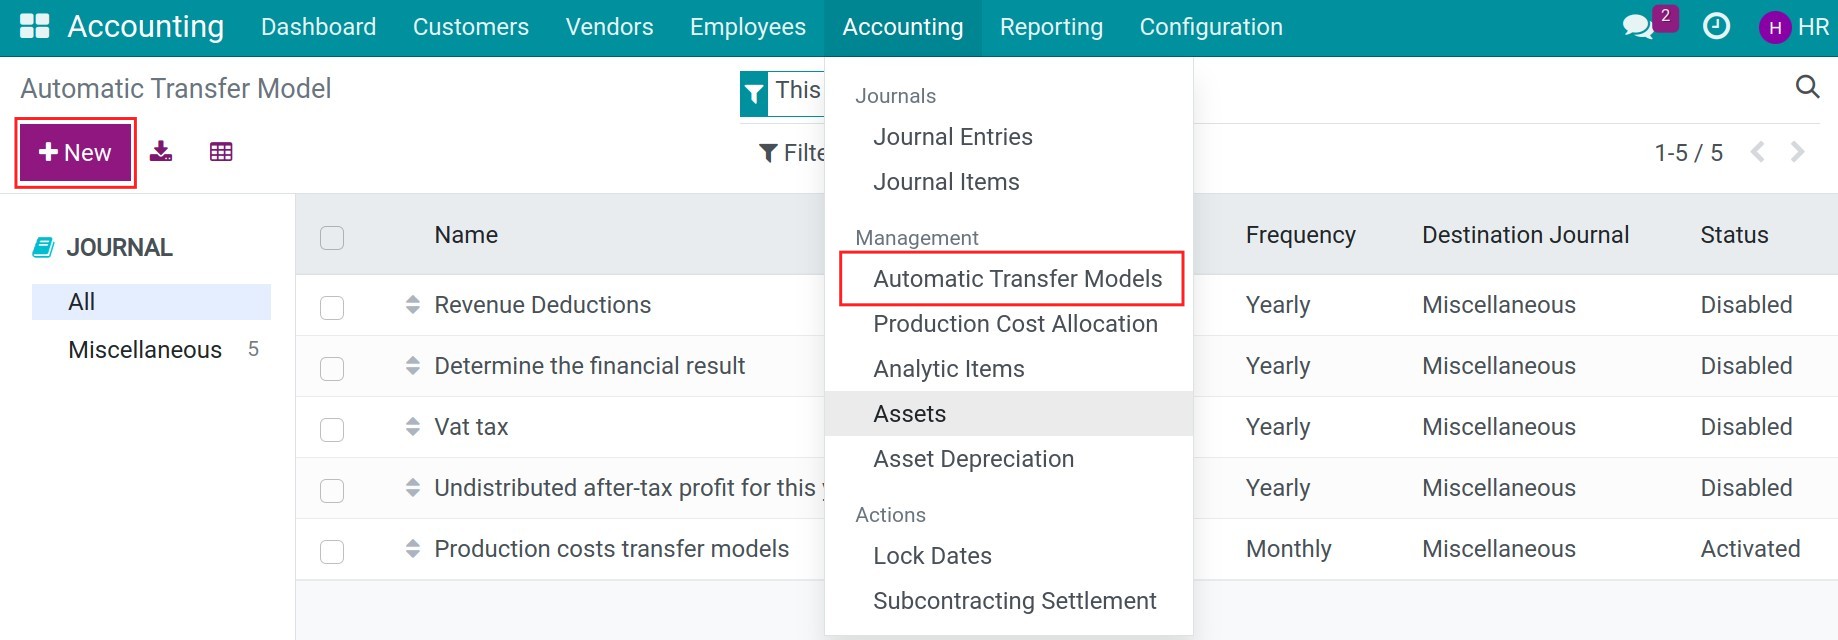The width and height of the screenshot is (1838, 640).
Task: Select Assets menu item
Action: pyautogui.click(x=1009, y=414)
